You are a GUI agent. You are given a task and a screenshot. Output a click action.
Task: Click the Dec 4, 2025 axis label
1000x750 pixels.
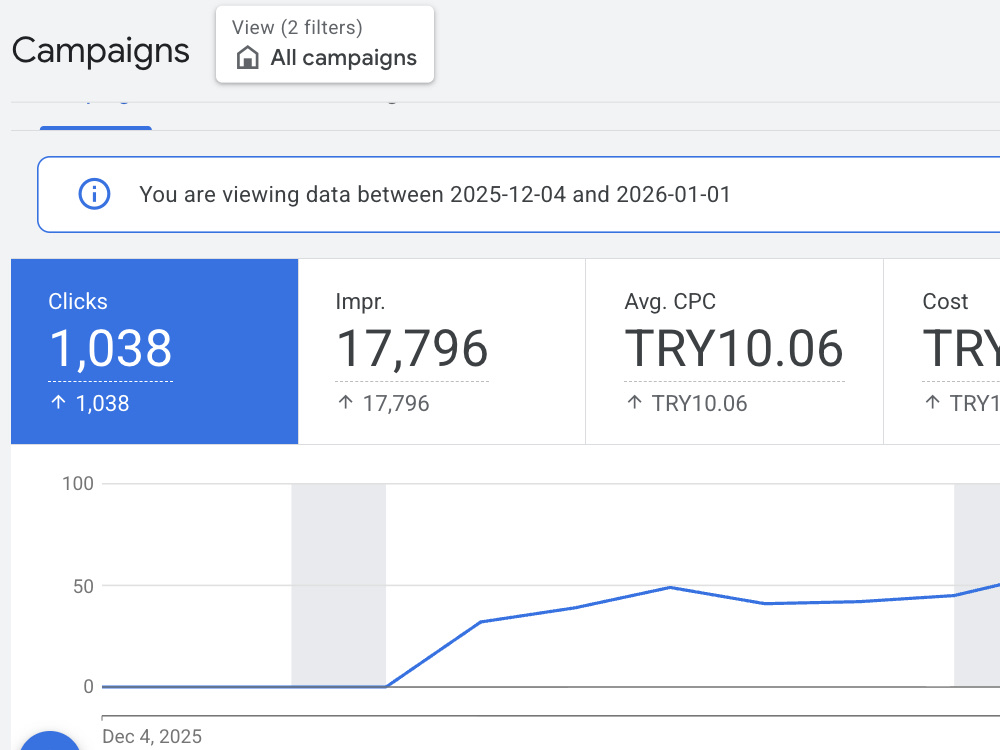tap(152, 737)
